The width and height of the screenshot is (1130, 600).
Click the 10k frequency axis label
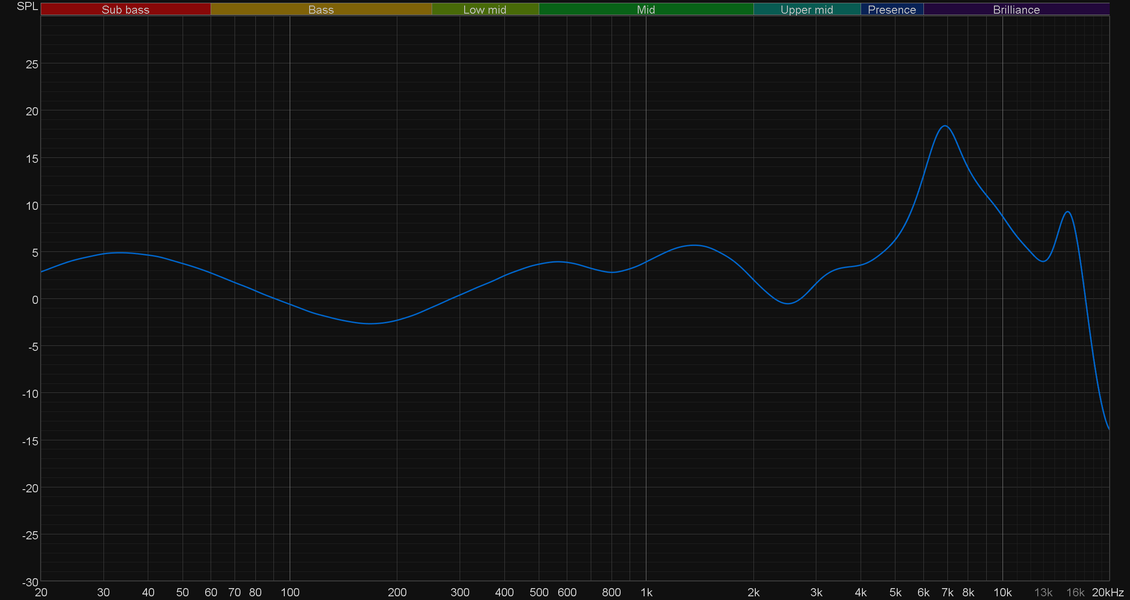1002,592
